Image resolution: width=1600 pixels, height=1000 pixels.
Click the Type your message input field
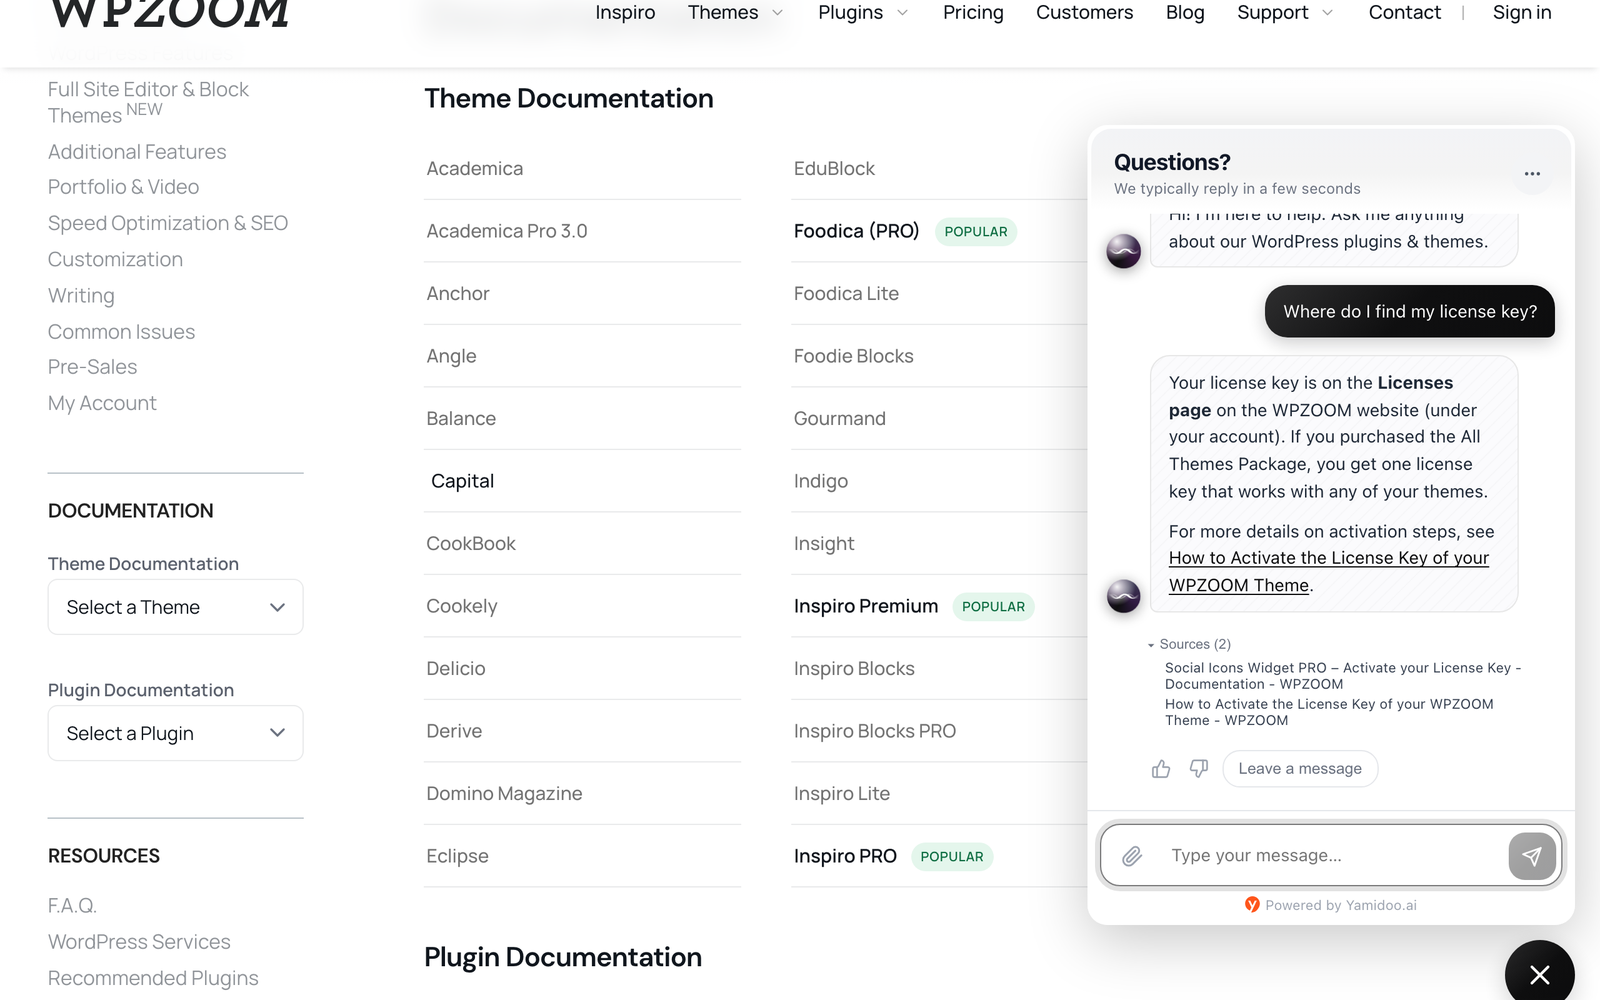tap(1330, 856)
